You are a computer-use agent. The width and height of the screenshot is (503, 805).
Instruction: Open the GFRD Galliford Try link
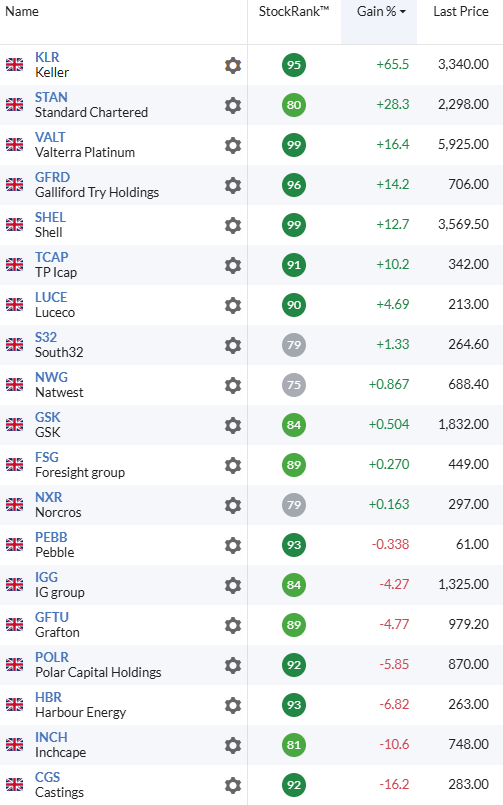pyautogui.click(x=52, y=177)
